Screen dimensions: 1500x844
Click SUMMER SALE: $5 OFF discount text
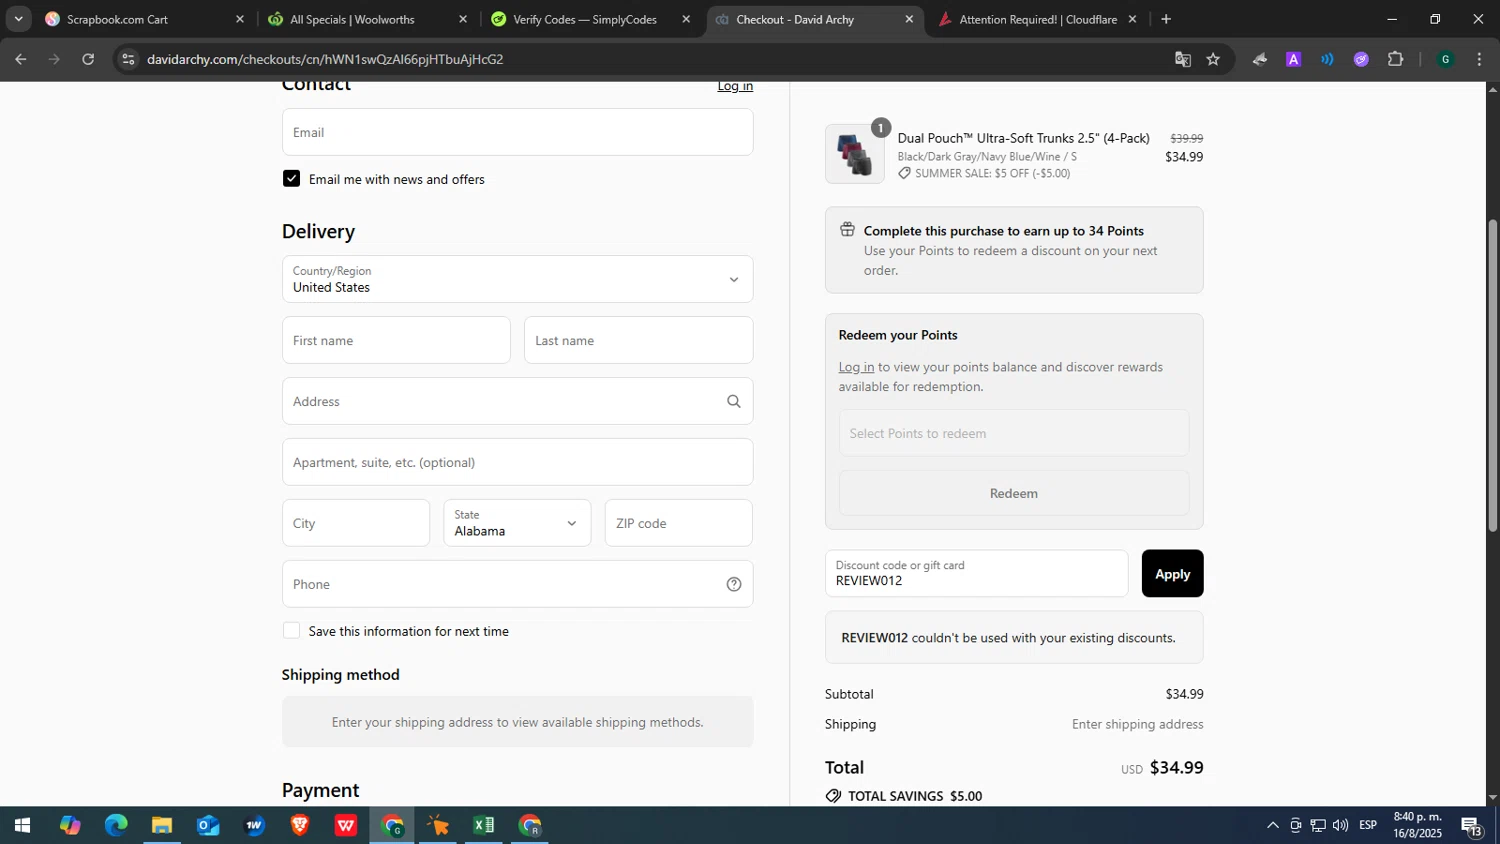[x=992, y=173]
